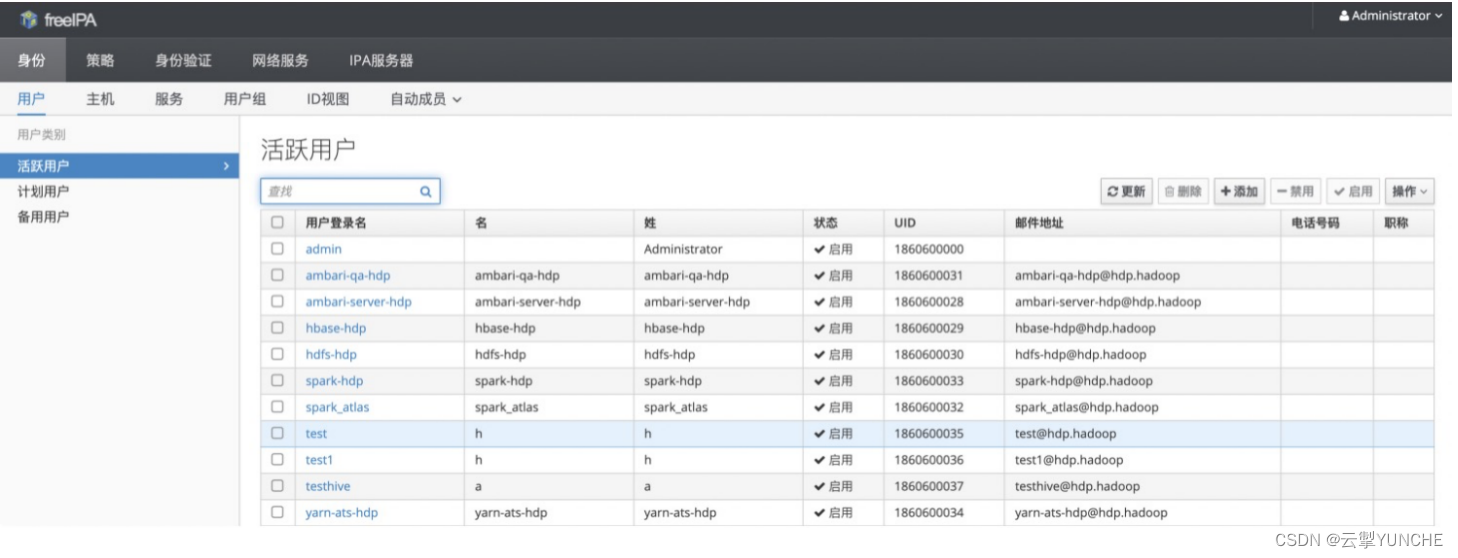Click the Administrator surname cell
This screenshot has height=558, width=1458.
(683, 249)
